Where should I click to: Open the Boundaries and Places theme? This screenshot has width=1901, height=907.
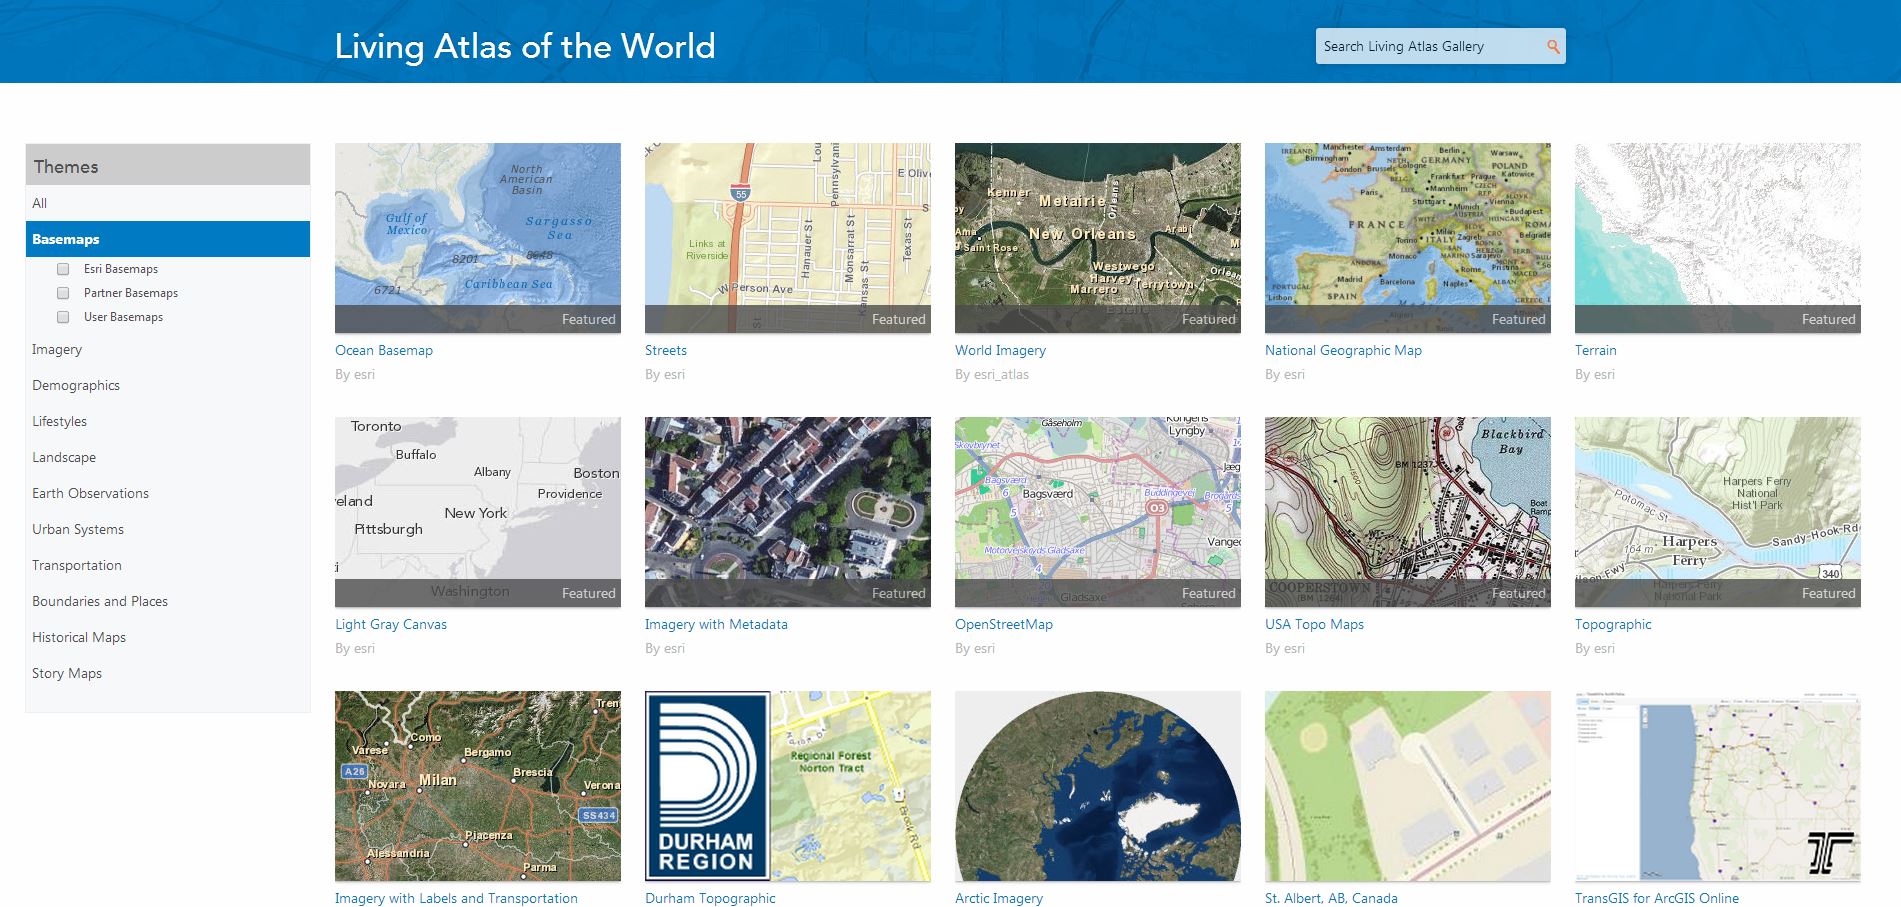click(100, 601)
